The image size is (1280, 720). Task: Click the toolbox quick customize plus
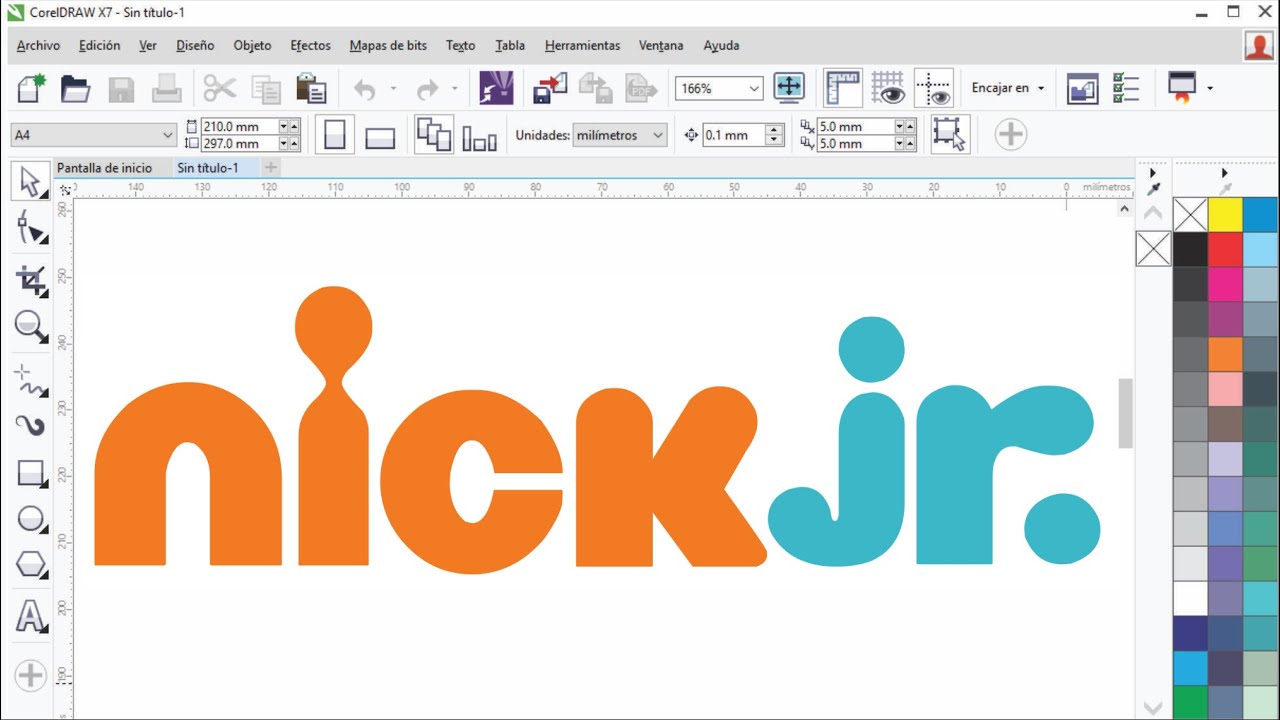pyautogui.click(x=31, y=675)
